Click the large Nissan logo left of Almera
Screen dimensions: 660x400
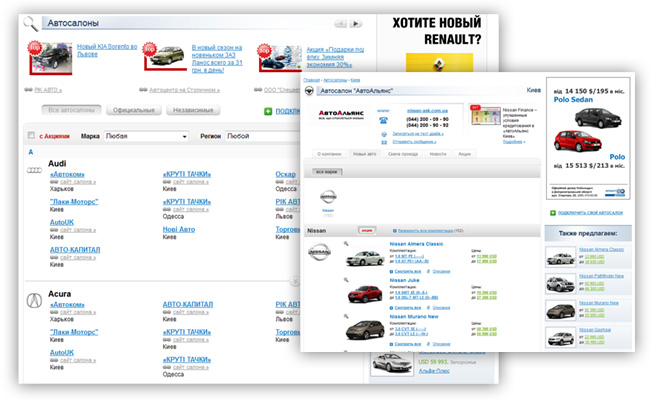coord(319,252)
